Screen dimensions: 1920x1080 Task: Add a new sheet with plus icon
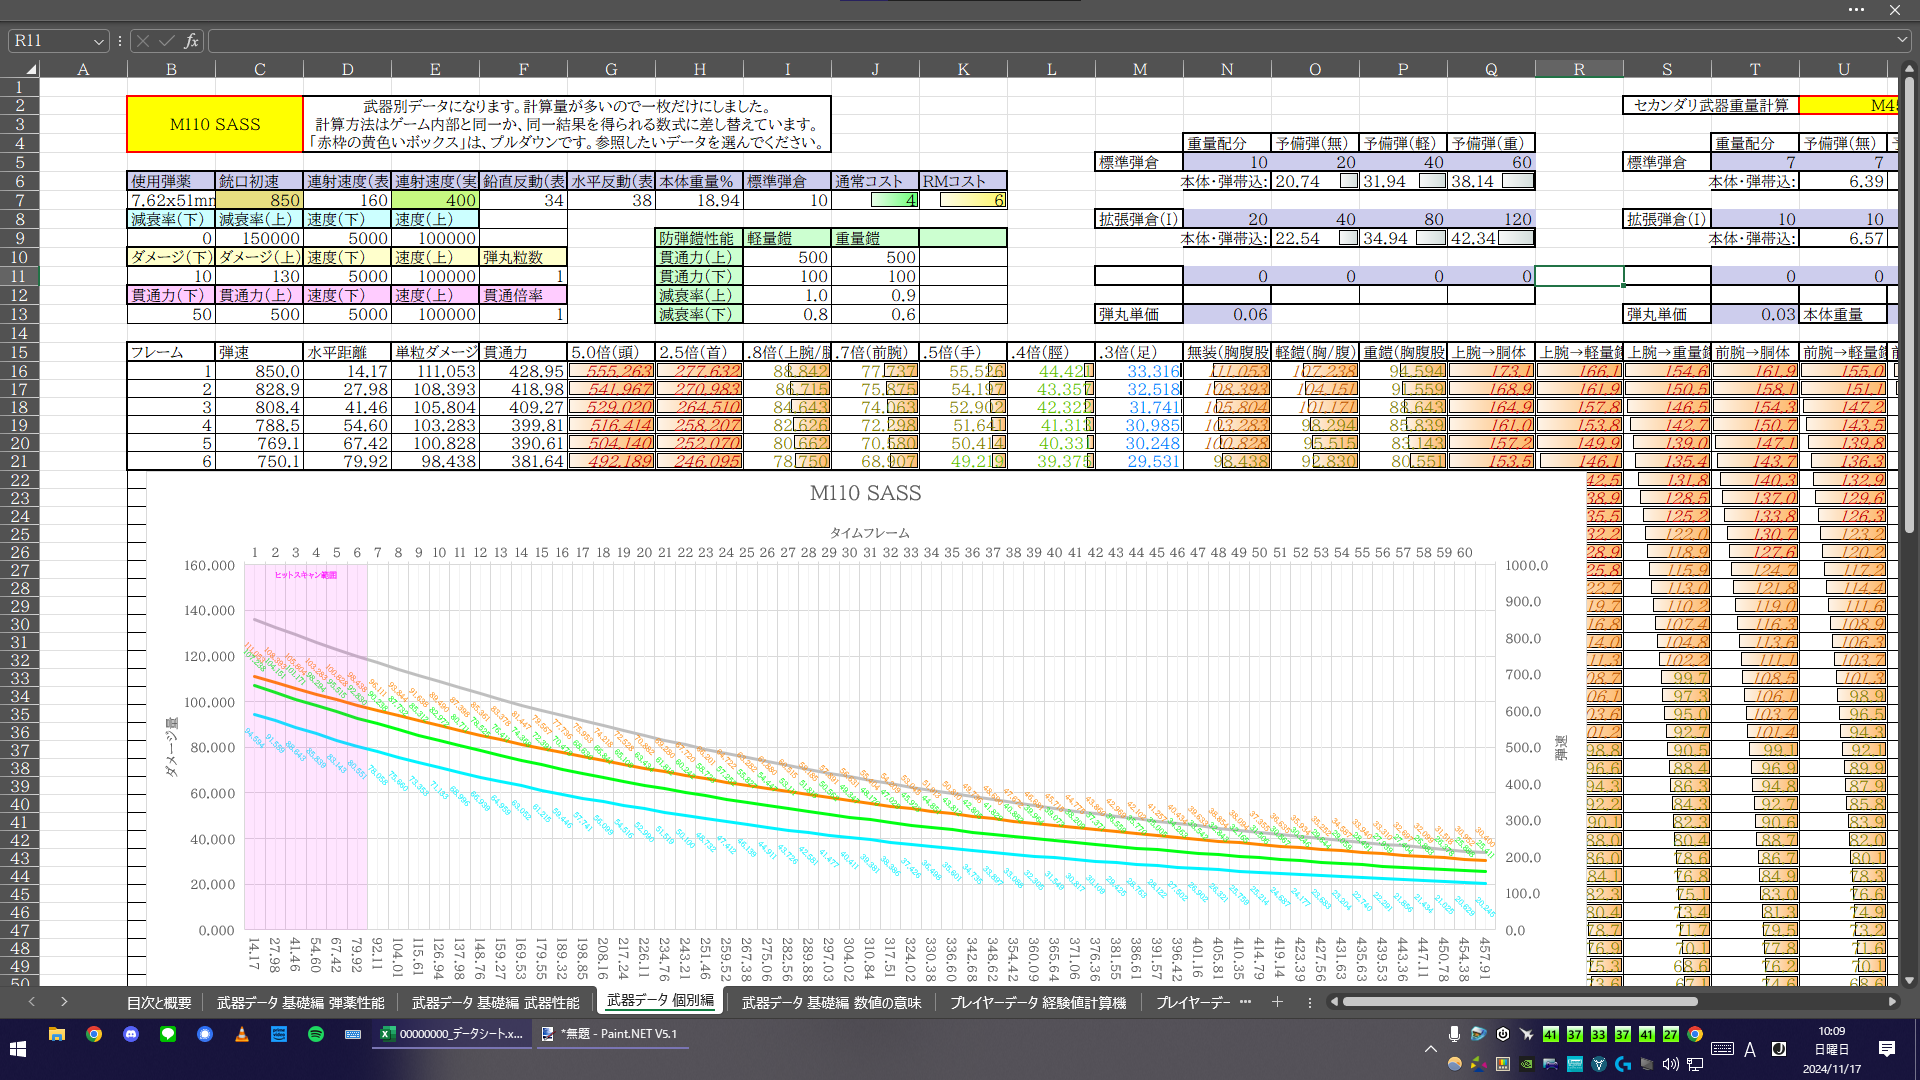coord(1277,1001)
